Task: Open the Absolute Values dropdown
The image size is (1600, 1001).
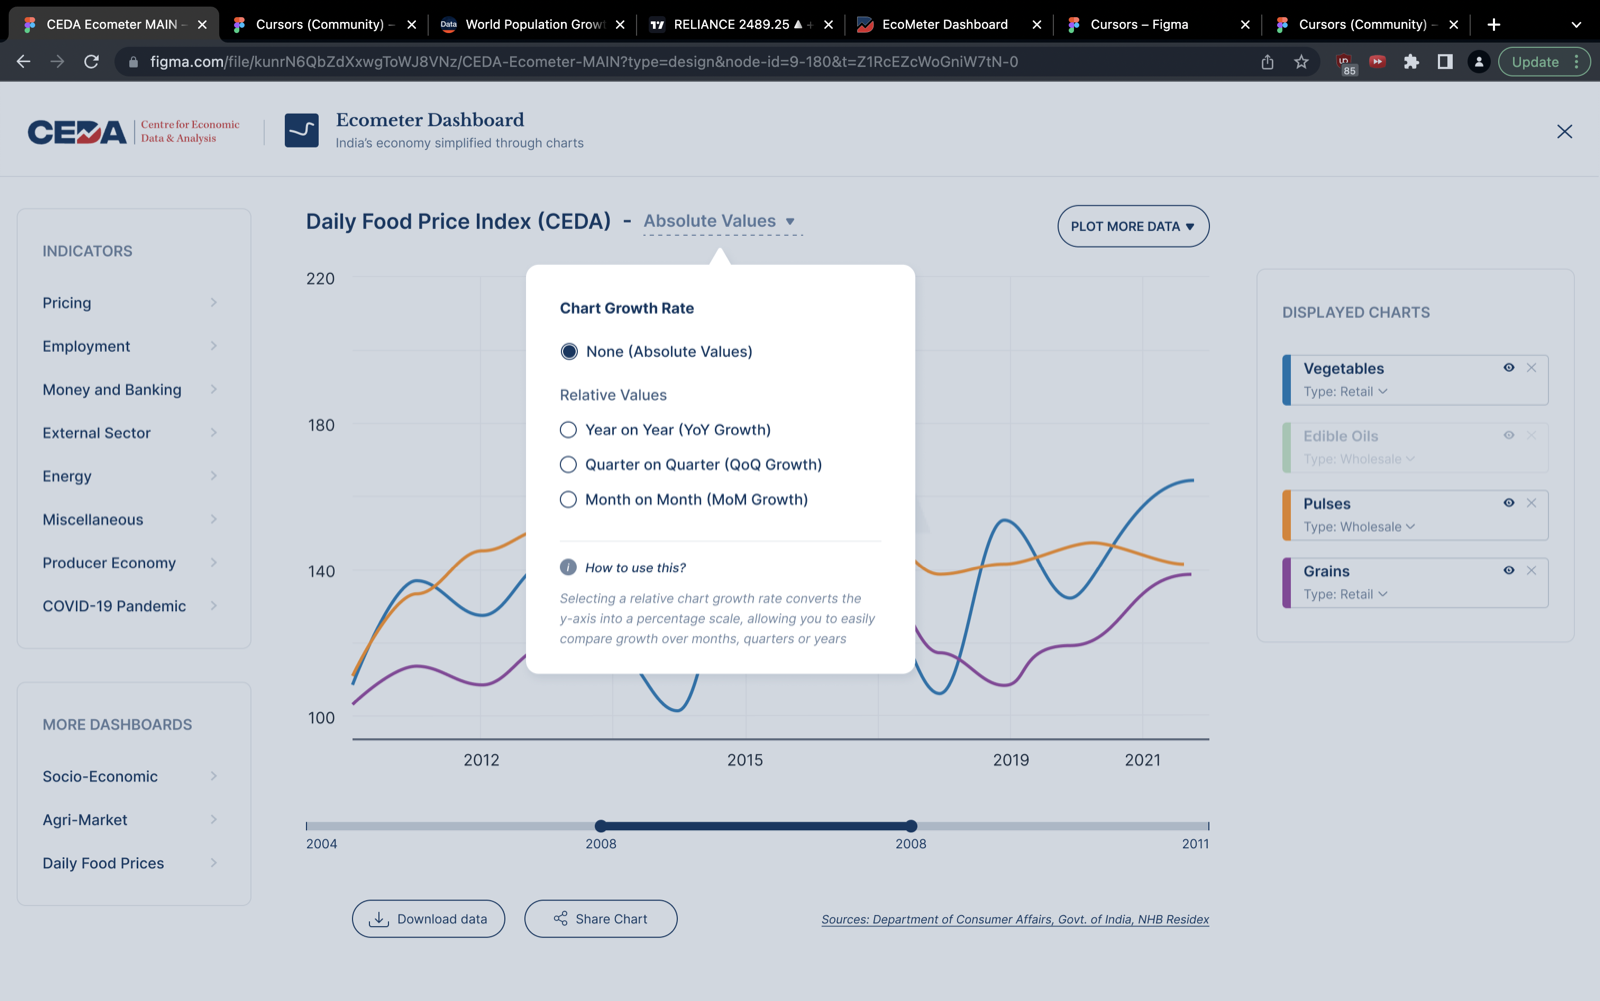Action: (x=721, y=221)
